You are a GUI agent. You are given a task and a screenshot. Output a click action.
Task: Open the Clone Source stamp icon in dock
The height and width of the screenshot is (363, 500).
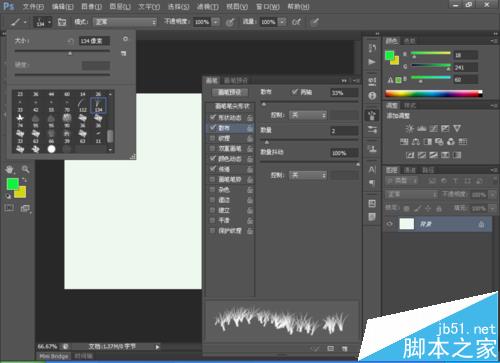[372, 149]
